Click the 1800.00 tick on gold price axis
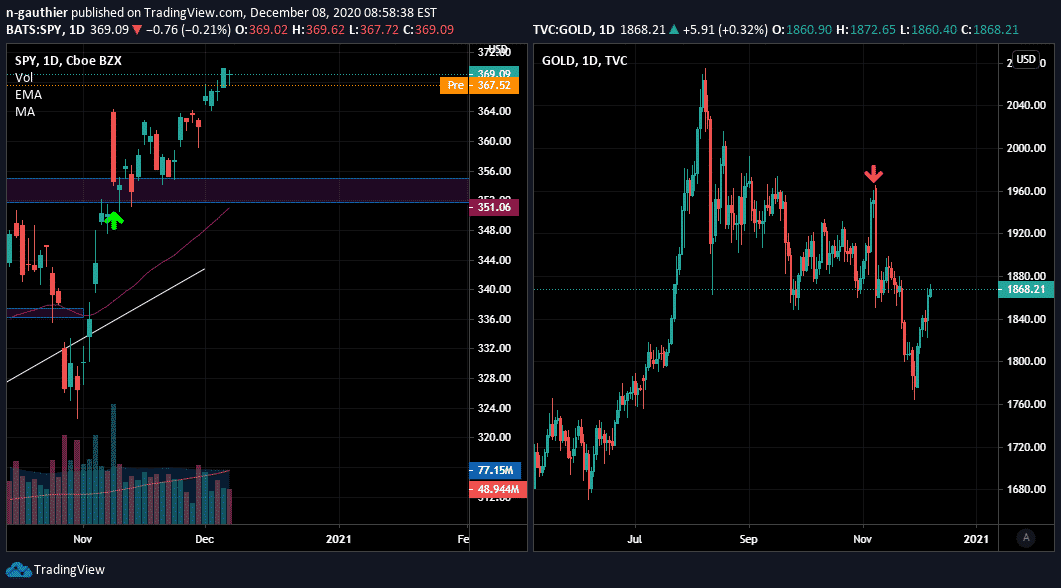The image size is (1061, 588). point(1026,361)
